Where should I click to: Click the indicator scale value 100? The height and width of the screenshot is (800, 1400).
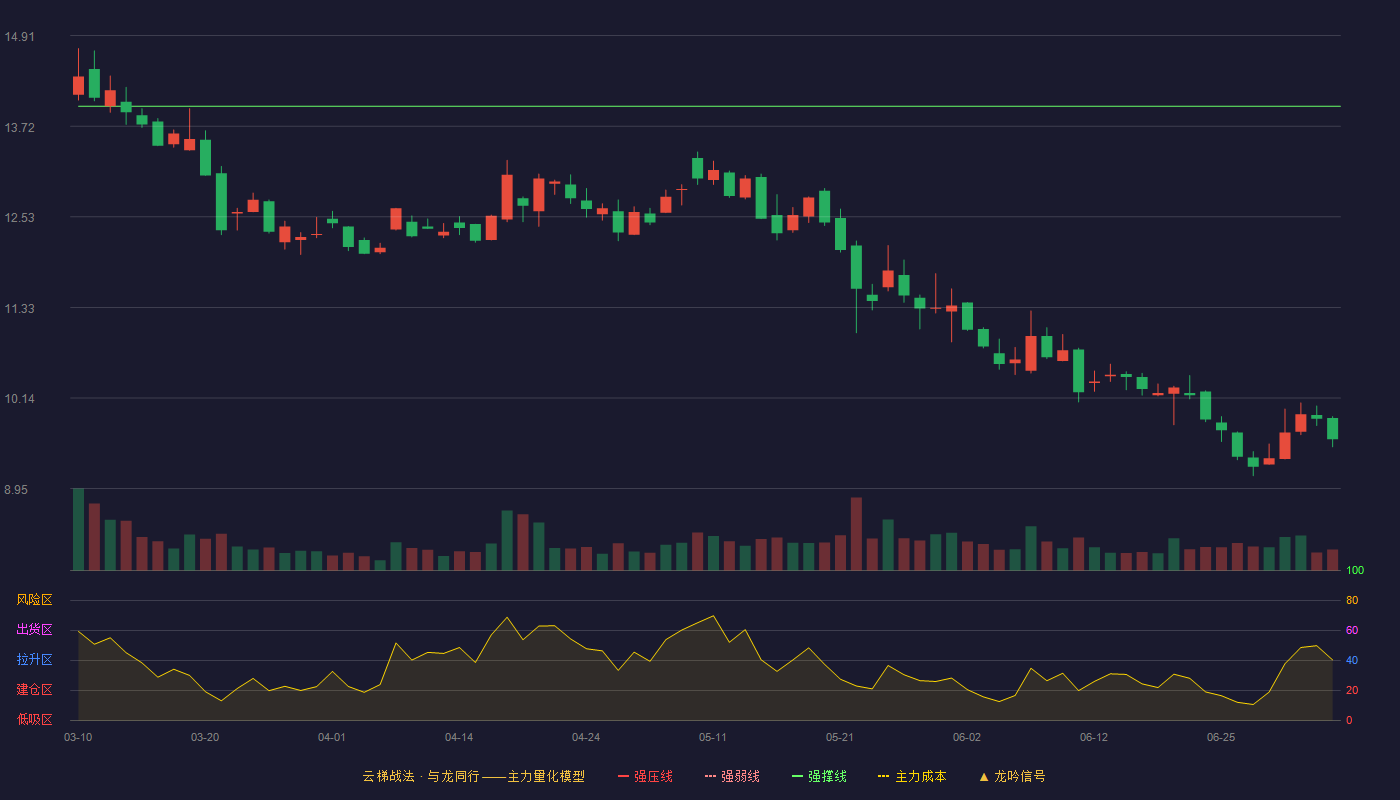point(1355,571)
